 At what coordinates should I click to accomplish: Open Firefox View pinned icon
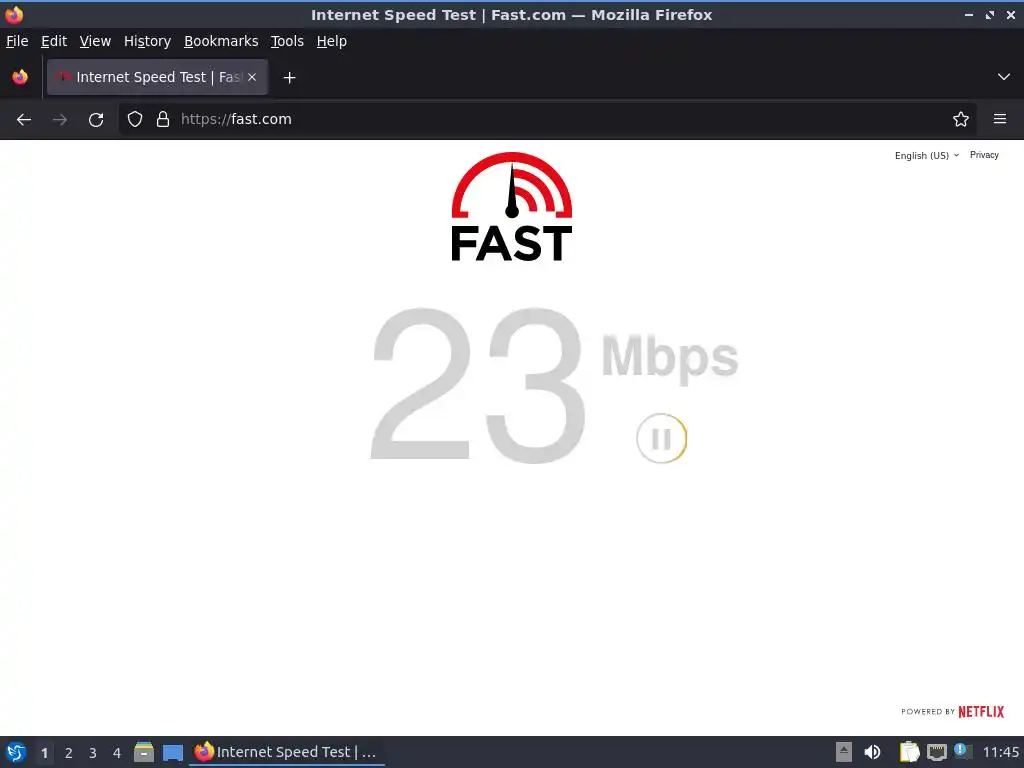point(20,77)
